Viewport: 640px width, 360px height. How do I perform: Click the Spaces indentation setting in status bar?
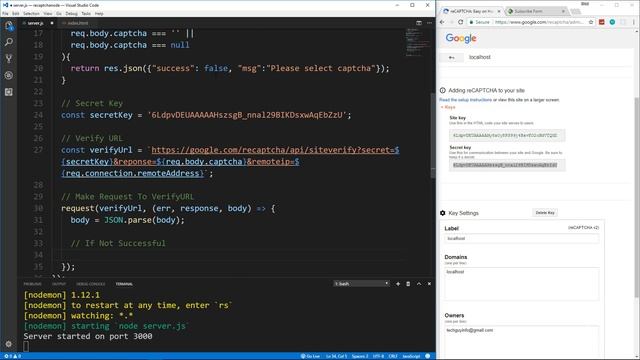tap(360, 356)
